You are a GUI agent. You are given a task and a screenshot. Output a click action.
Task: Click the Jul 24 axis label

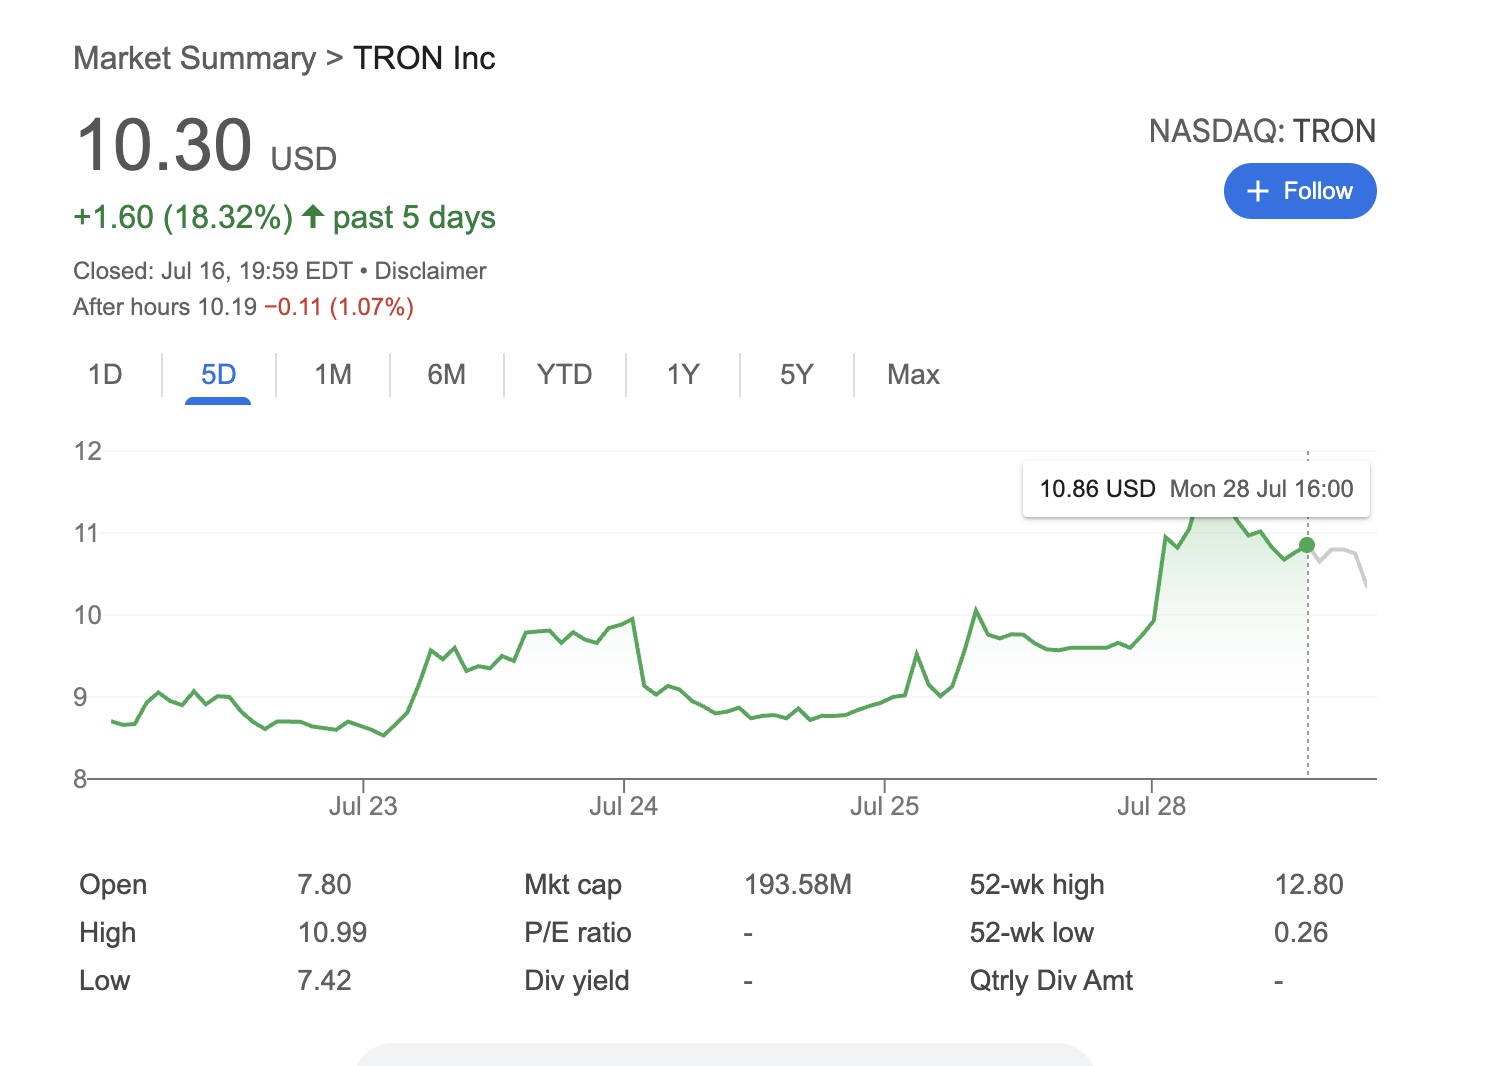pos(623,806)
